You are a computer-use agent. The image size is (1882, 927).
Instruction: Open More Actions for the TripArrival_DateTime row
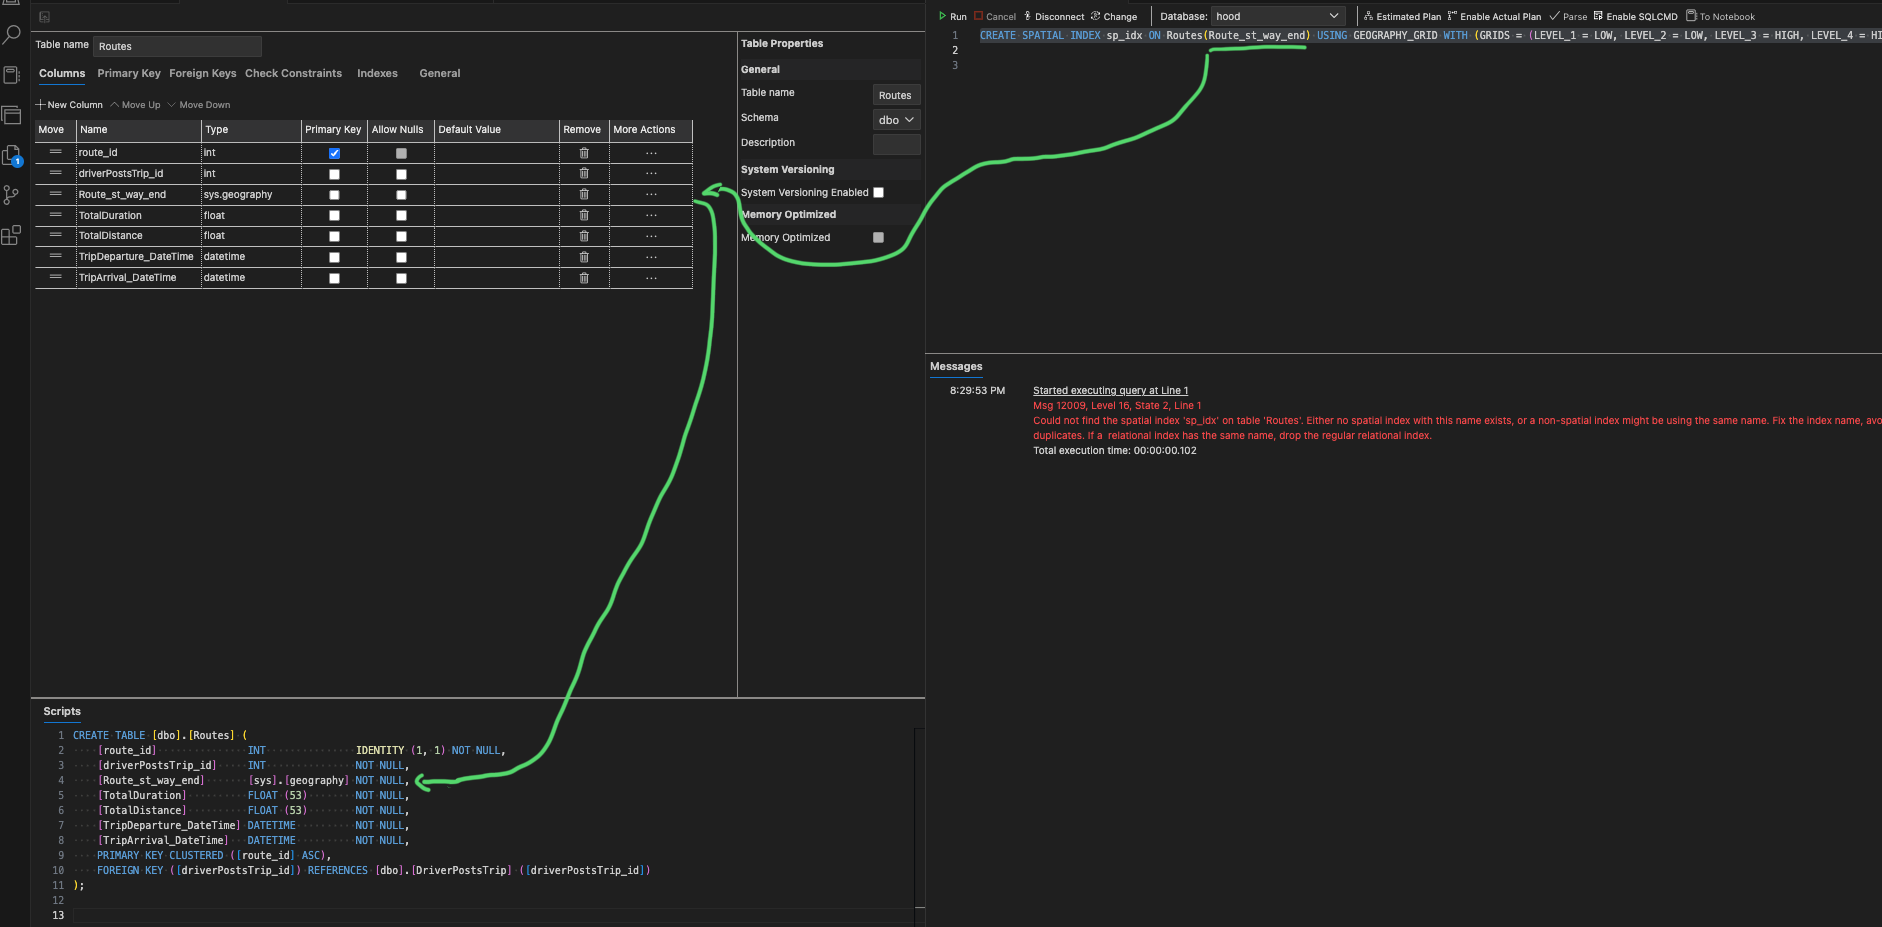coord(651,278)
